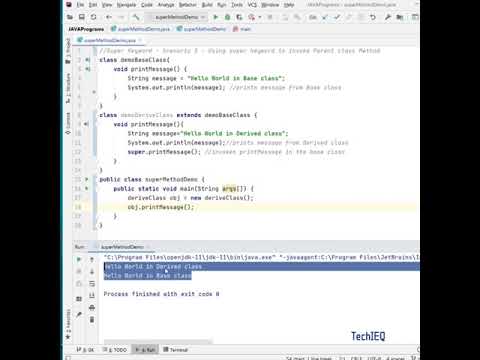Expand the profiler dropdown arrow
This screenshot has height=360, width=480.
tap(260, 17)
